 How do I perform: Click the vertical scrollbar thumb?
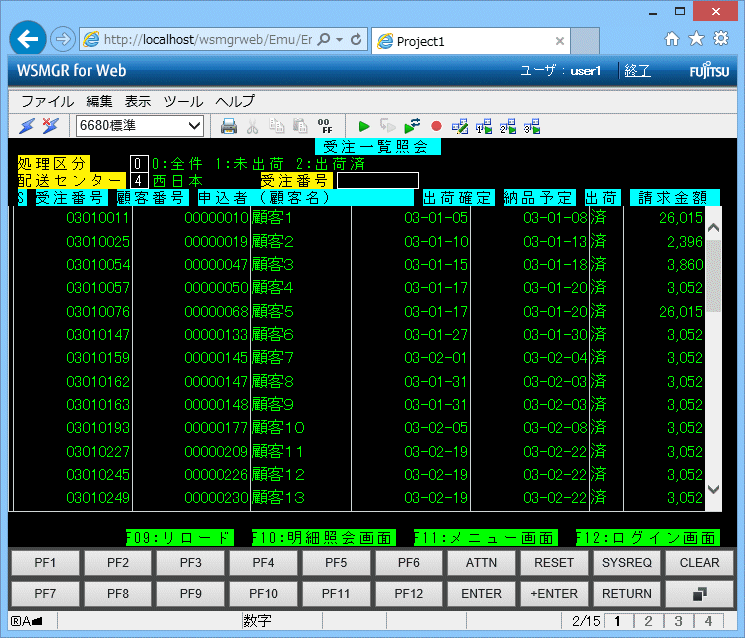[713, 276]
